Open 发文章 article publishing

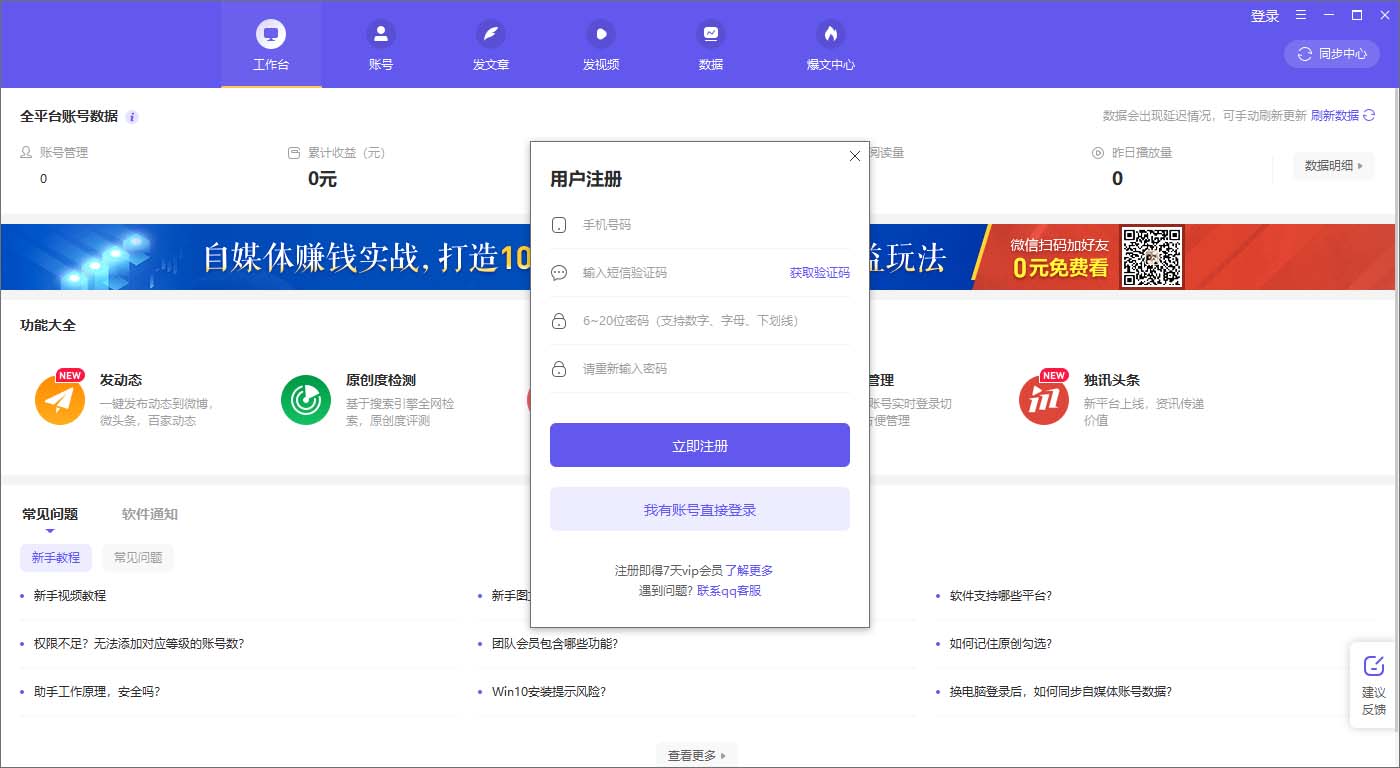pos(490,44)
